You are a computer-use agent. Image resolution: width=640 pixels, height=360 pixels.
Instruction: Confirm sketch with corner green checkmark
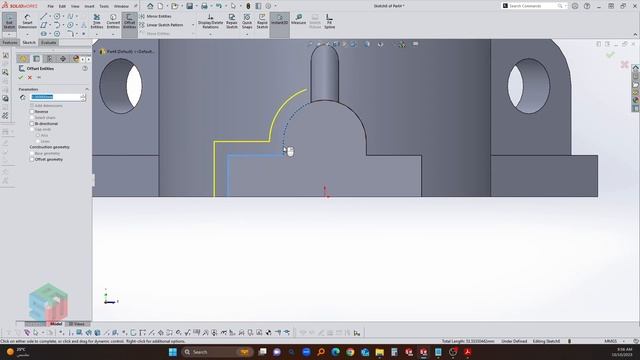click(x=610, y=55)
